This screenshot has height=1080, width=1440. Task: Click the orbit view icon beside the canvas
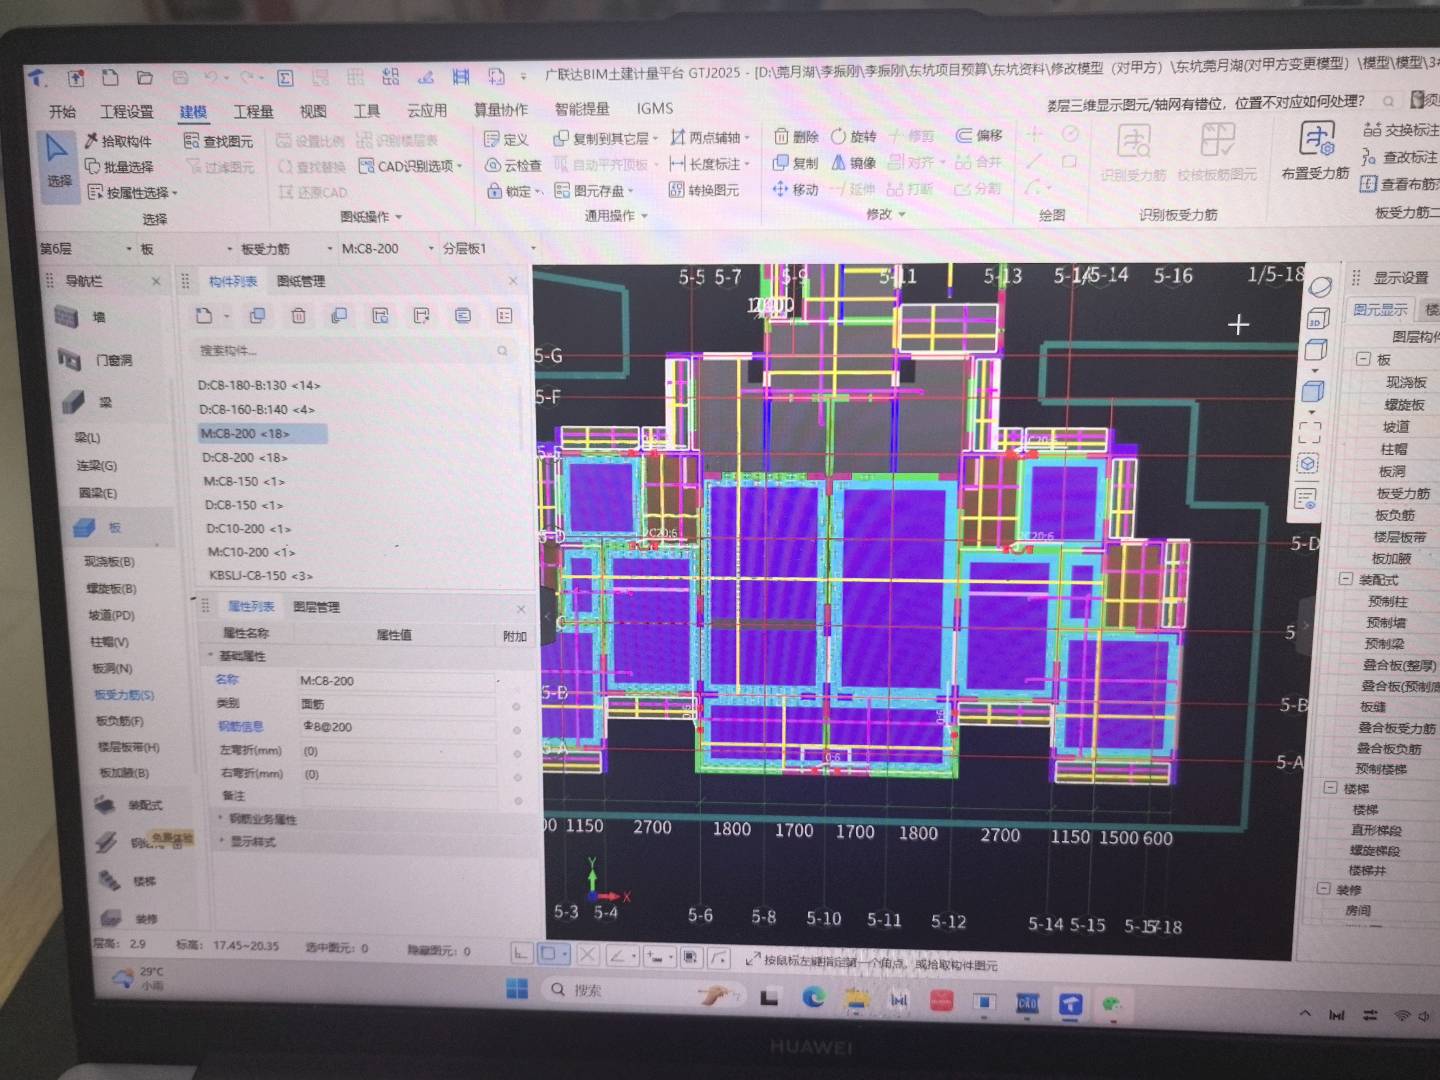(x=1320, y=287)
